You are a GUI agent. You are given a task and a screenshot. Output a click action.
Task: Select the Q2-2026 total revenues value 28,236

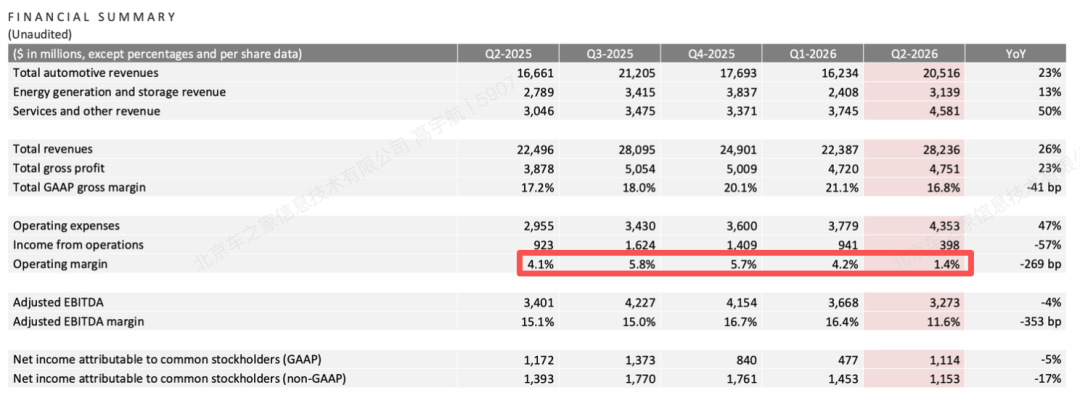click(942, 149)
